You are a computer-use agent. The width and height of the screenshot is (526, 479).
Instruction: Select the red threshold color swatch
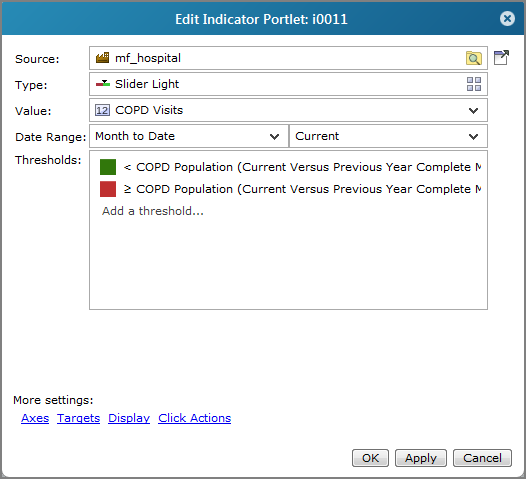108,189
